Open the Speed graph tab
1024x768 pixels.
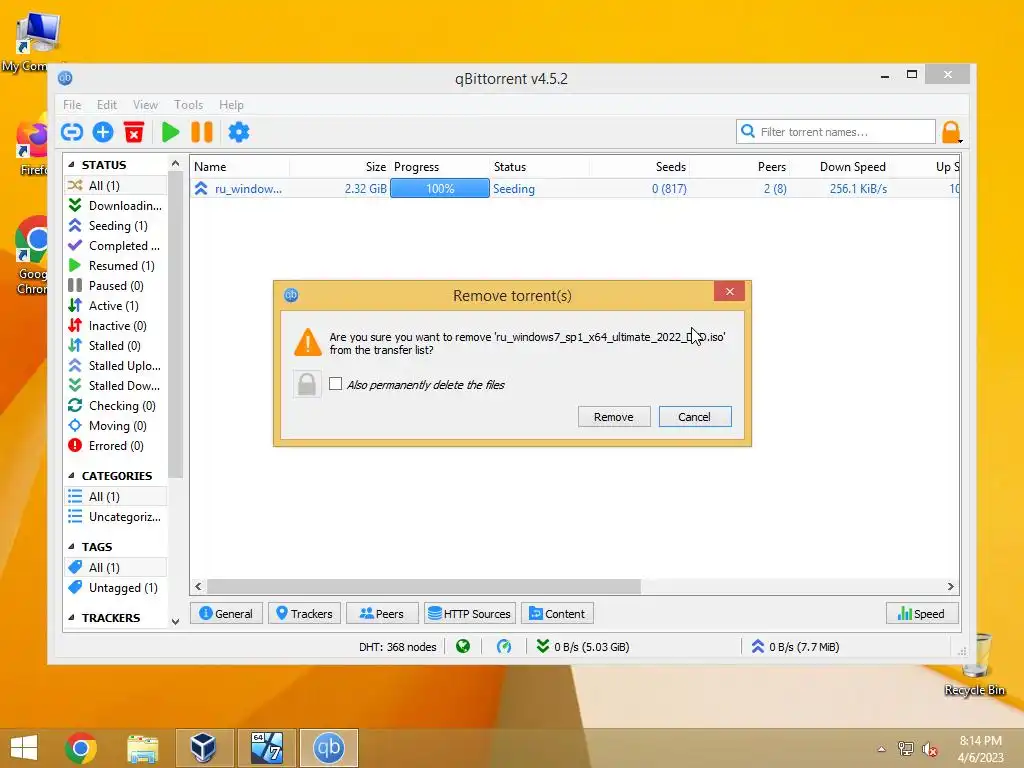[x=921, y=613]
